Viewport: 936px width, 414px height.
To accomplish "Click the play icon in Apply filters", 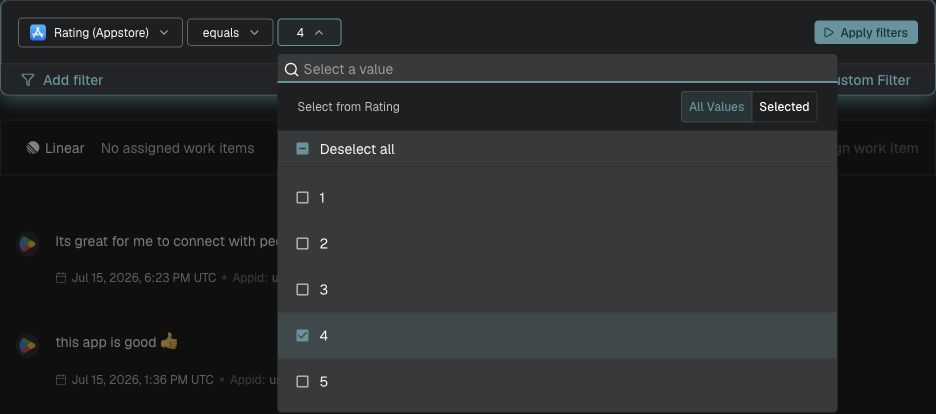I will pos(829,32).
